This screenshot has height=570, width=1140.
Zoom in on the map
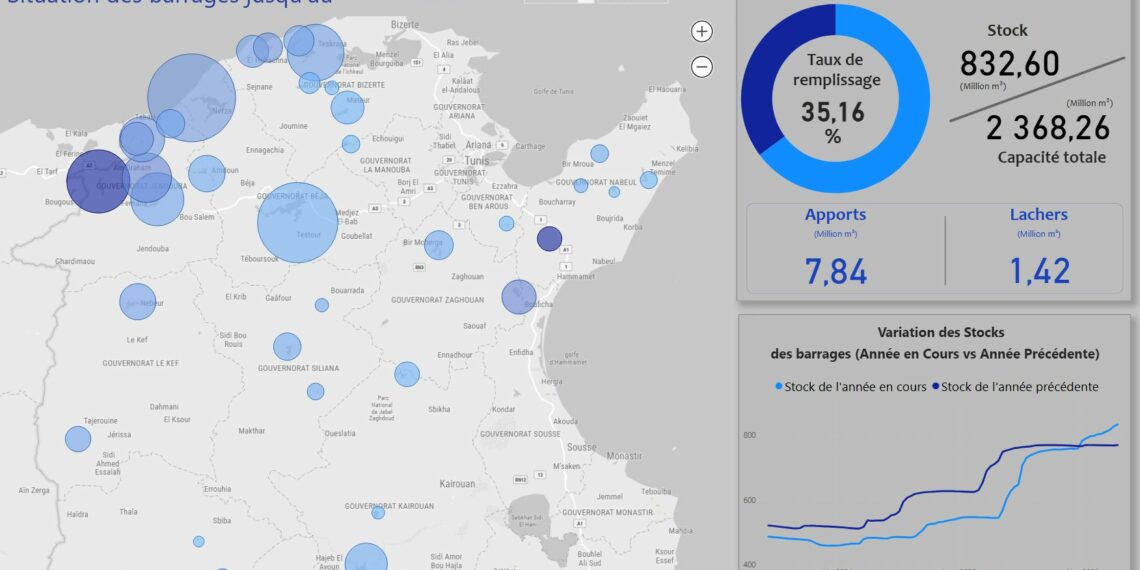[x=702, y=31]
